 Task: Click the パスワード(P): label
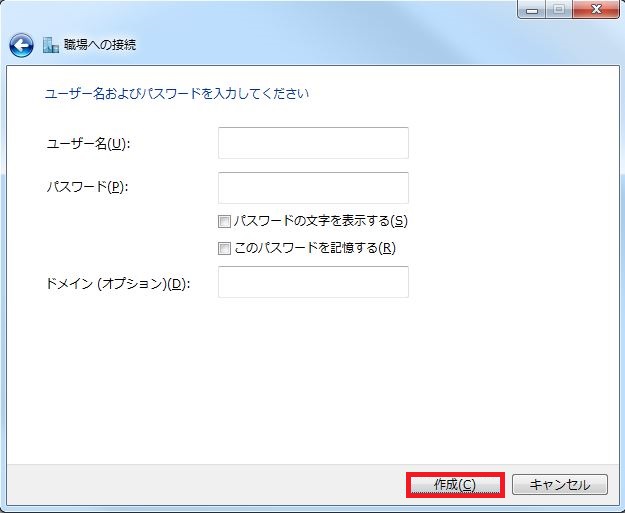point(88,188)
